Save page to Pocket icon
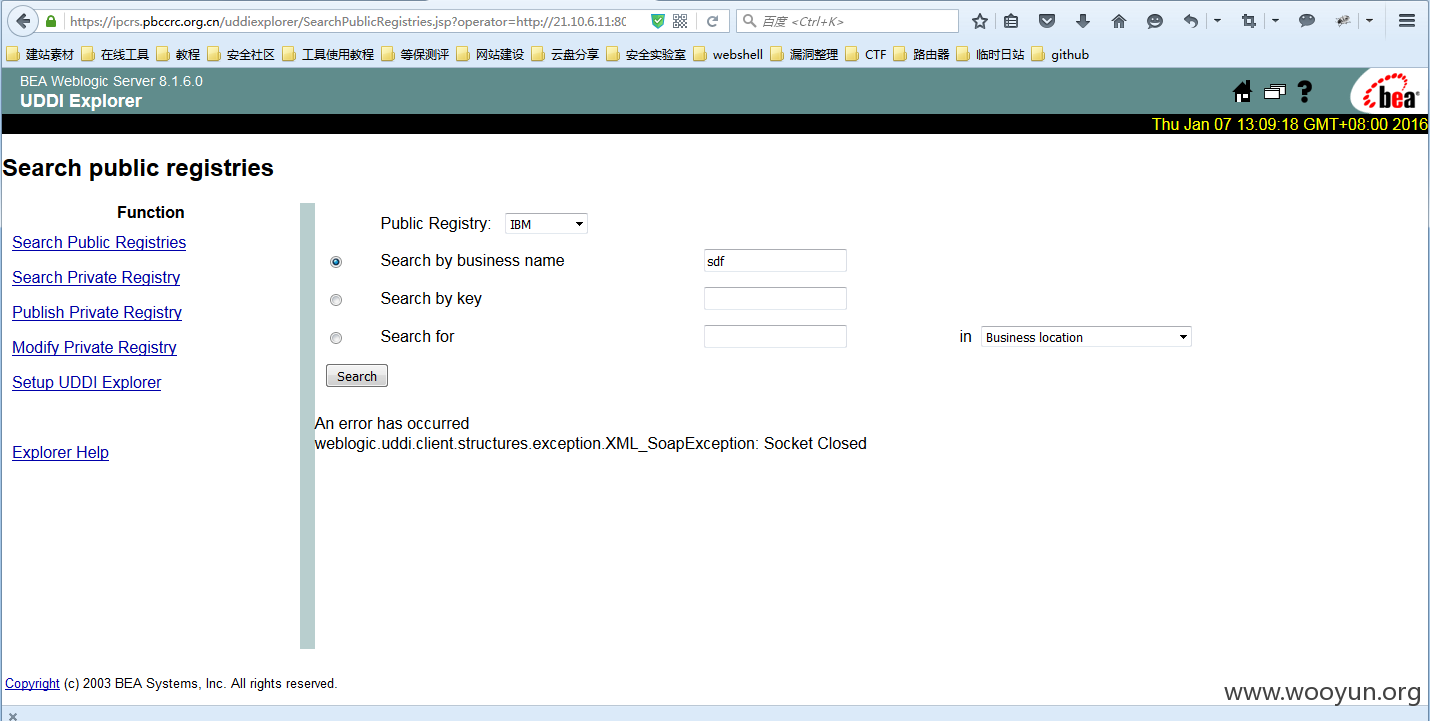 point(1046,21)
